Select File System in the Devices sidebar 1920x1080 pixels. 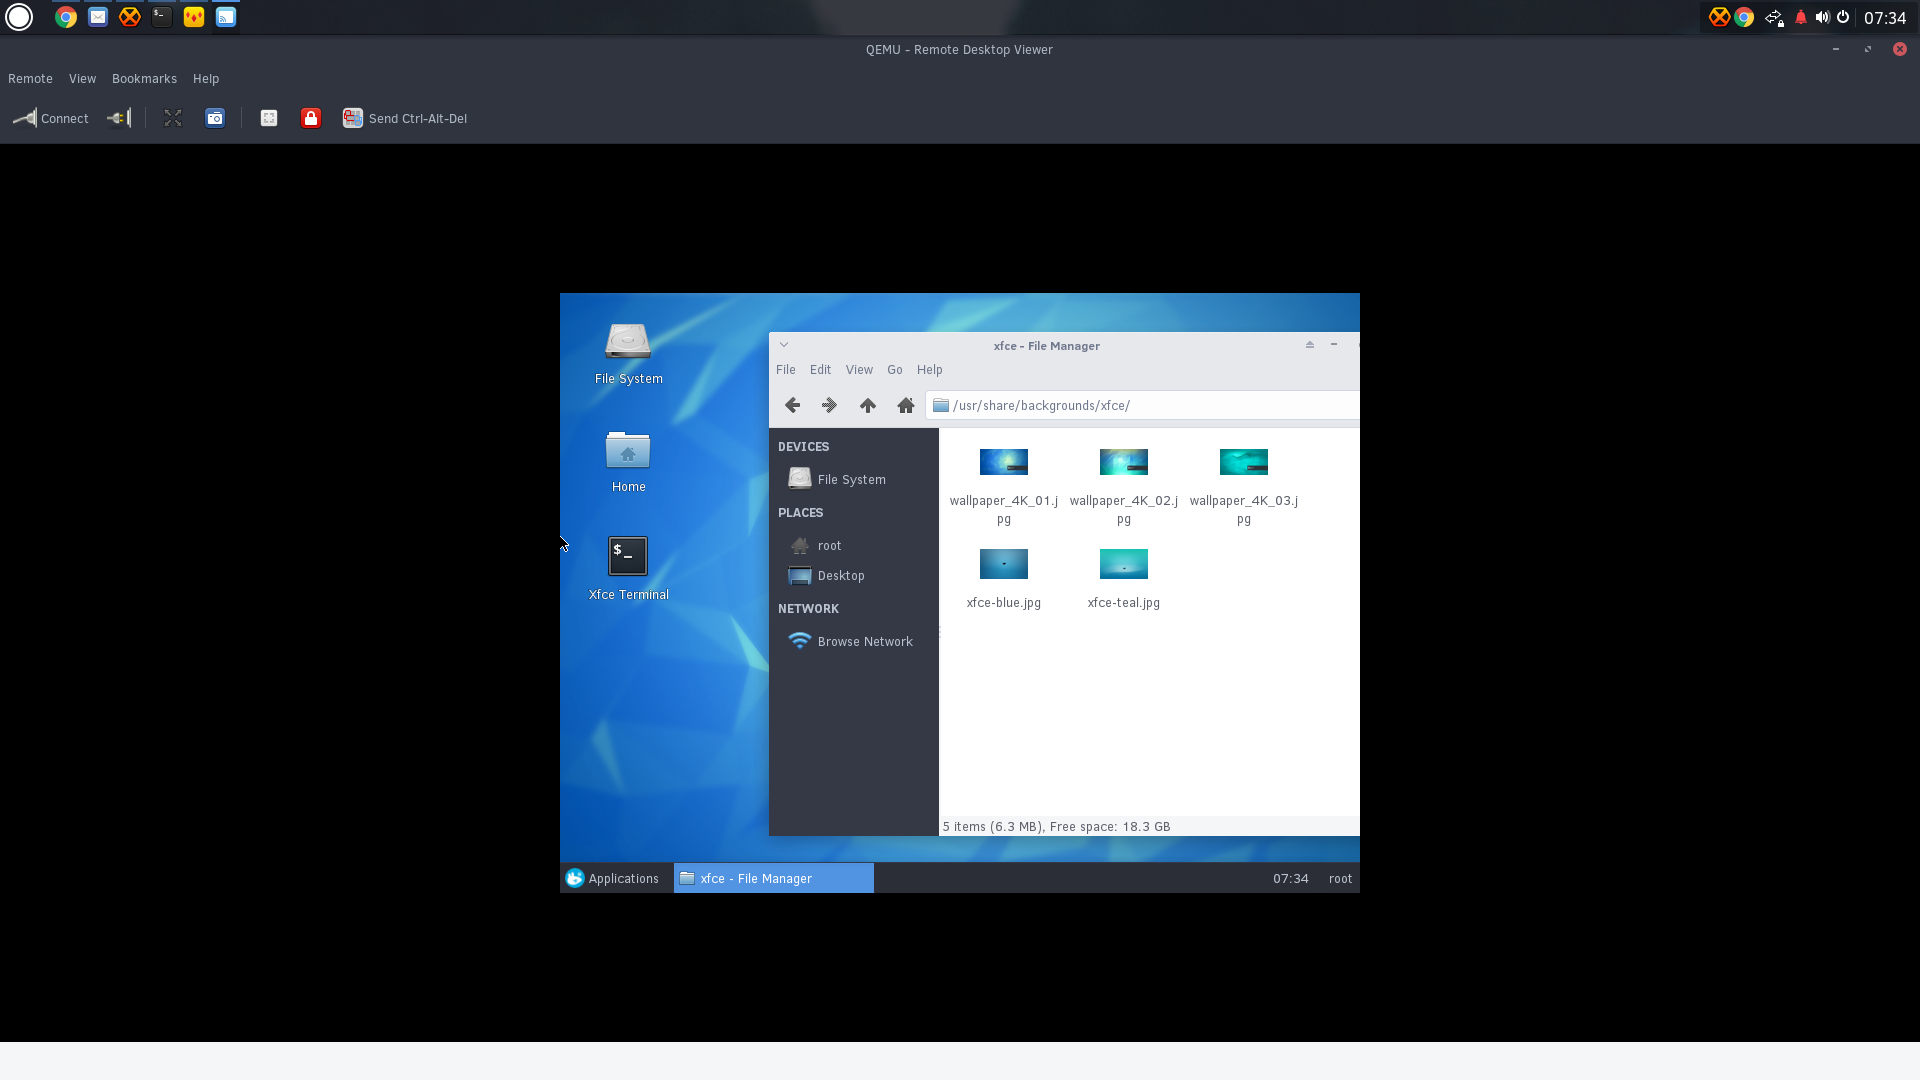point(853,480)
